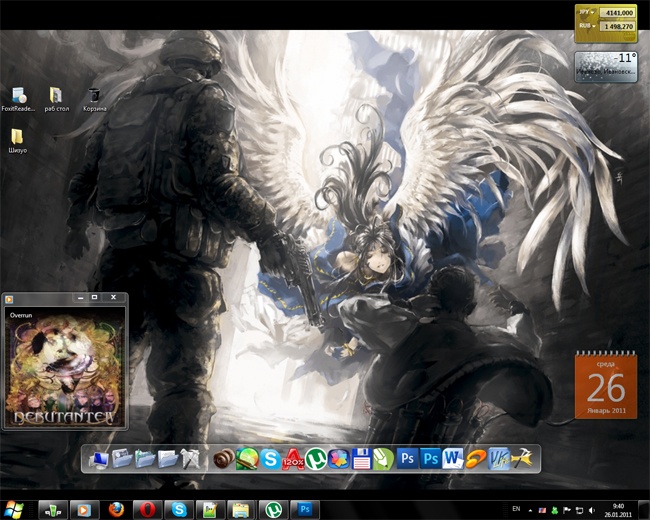Open My Computer icon in the dock

coord(99,459)
